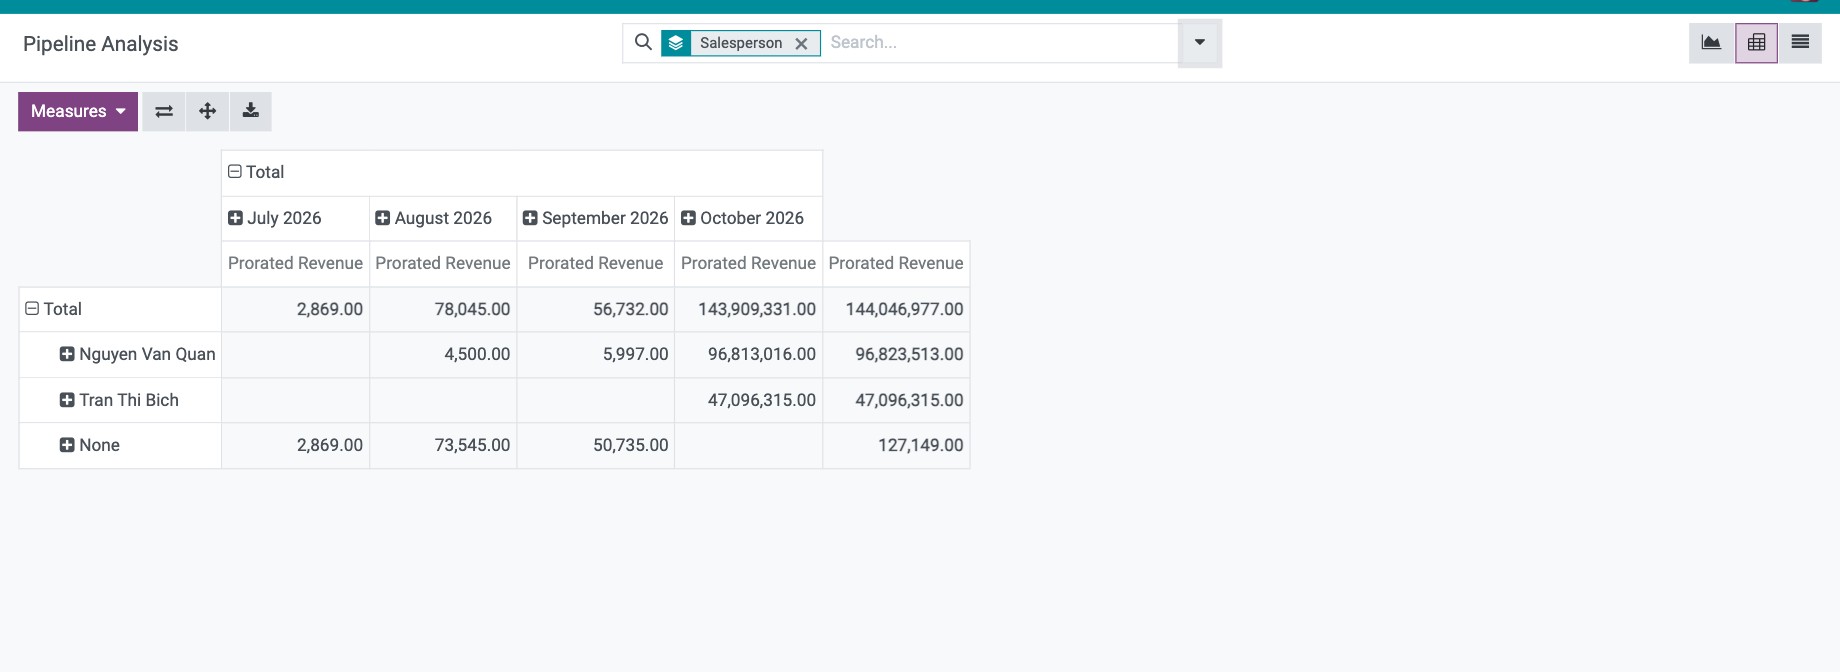Screen dimensions: 1840x672
Task: Click Tran Thi Bich October value 47,096,315.00
Action: click(748, 400)
